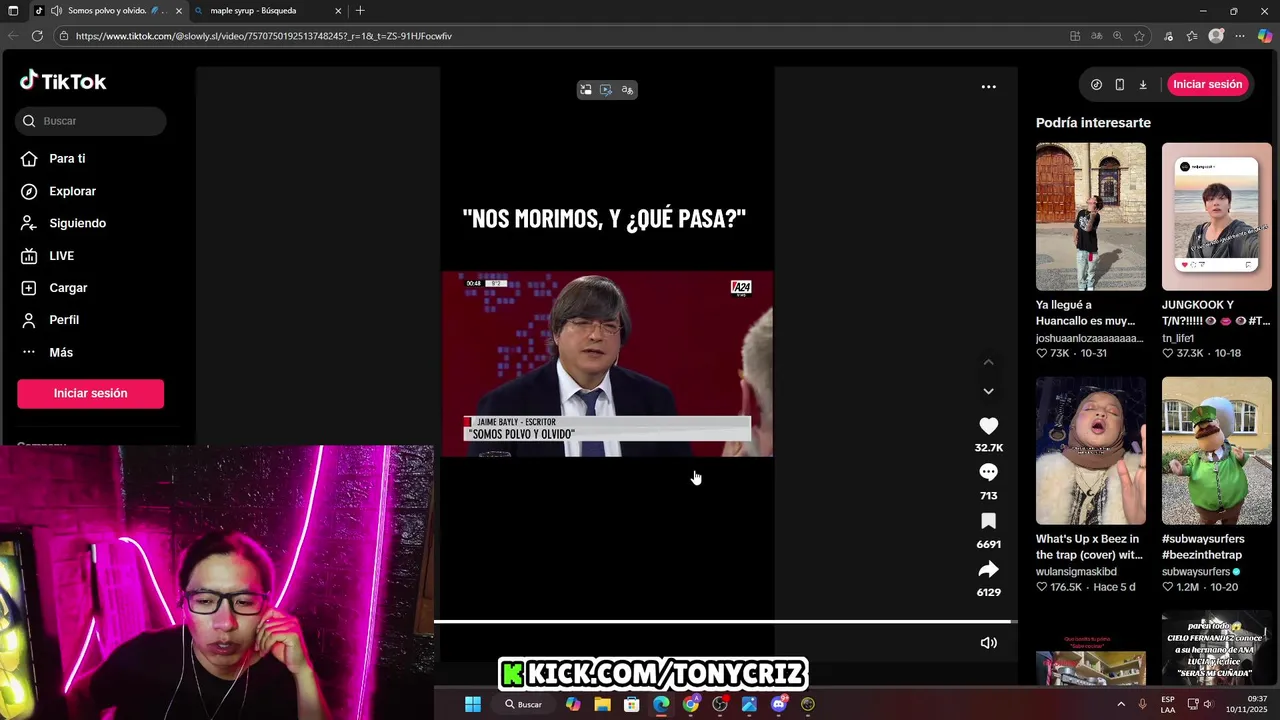Open the What's Up x Beez thumbnail
The height and width of the screenshot is (720, 1280).
click(1090, 450)
